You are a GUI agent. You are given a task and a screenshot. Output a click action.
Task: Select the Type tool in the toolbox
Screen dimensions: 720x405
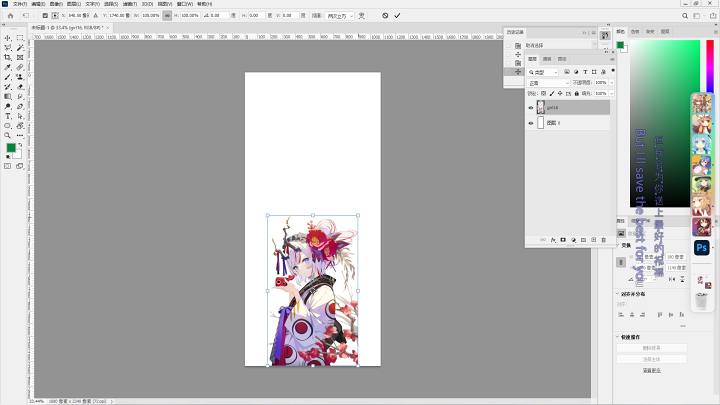click(x=8, y=116)
